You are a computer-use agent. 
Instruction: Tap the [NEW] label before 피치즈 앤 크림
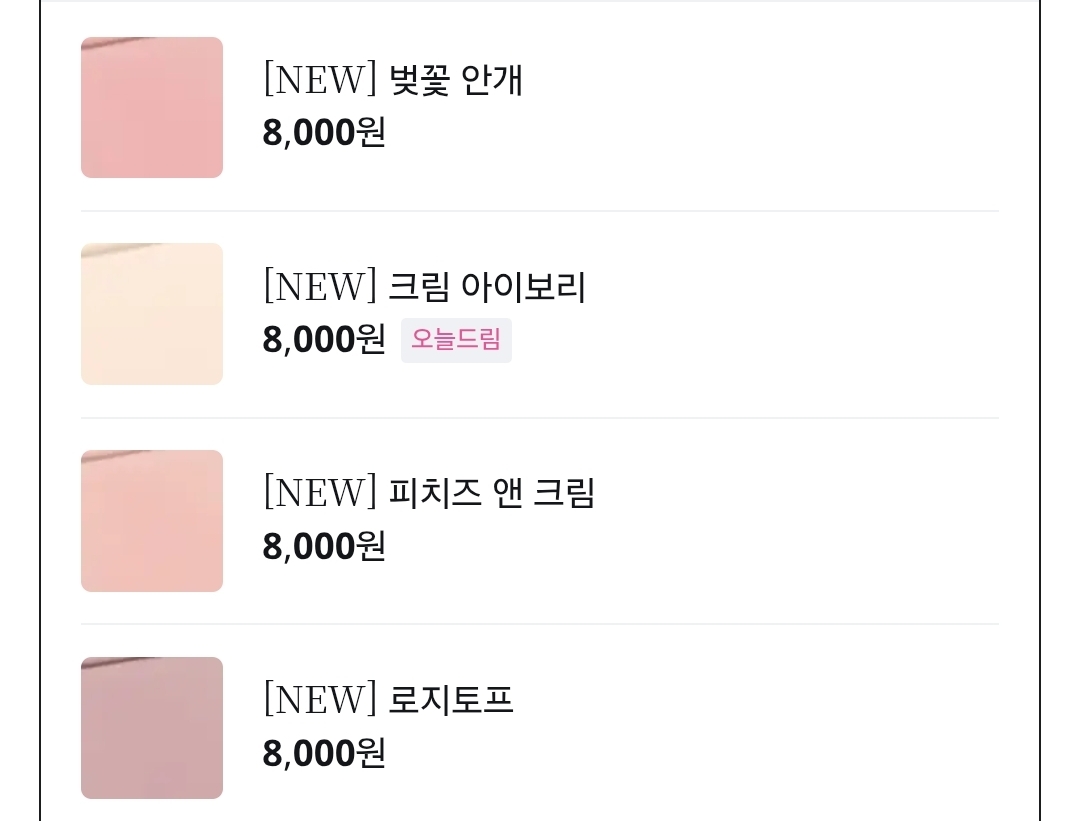[320, 493]
